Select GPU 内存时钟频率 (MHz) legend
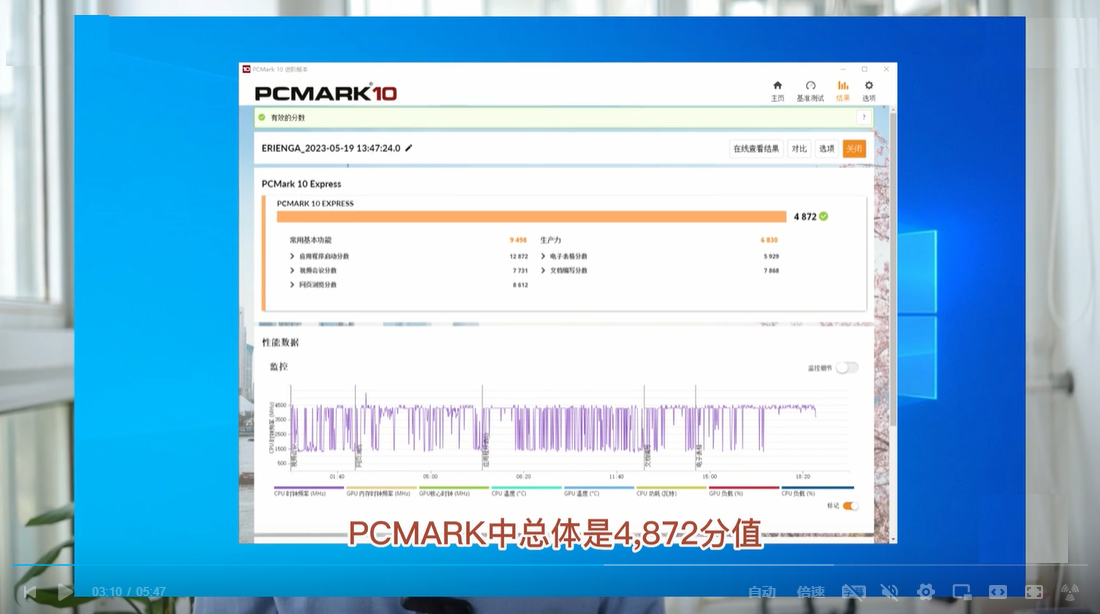Image resolution: width=1100 pixels, height=614 pixels. coord(379,493)
